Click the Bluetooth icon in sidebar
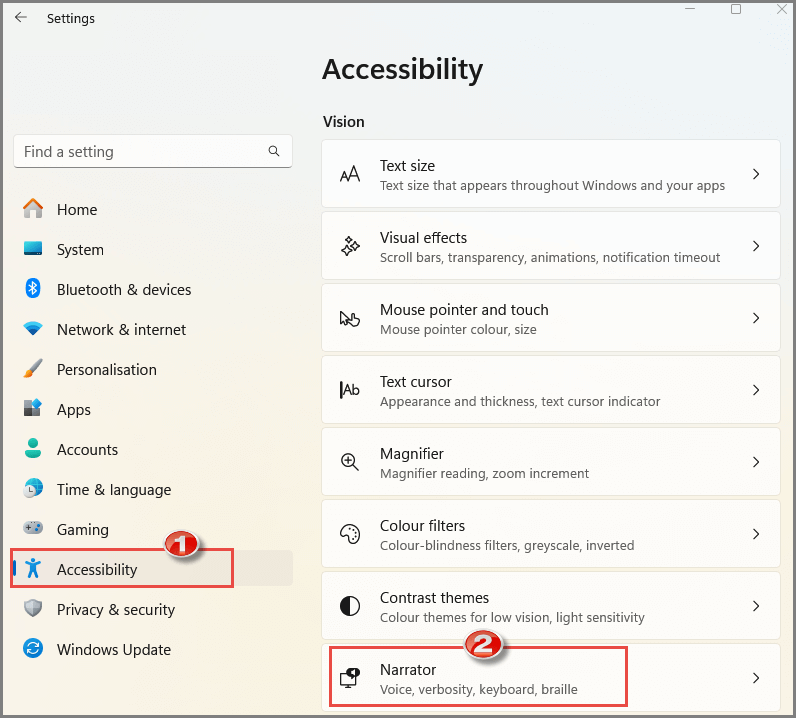The height and width of the screenshot is (718, 796). click(33, 288)
